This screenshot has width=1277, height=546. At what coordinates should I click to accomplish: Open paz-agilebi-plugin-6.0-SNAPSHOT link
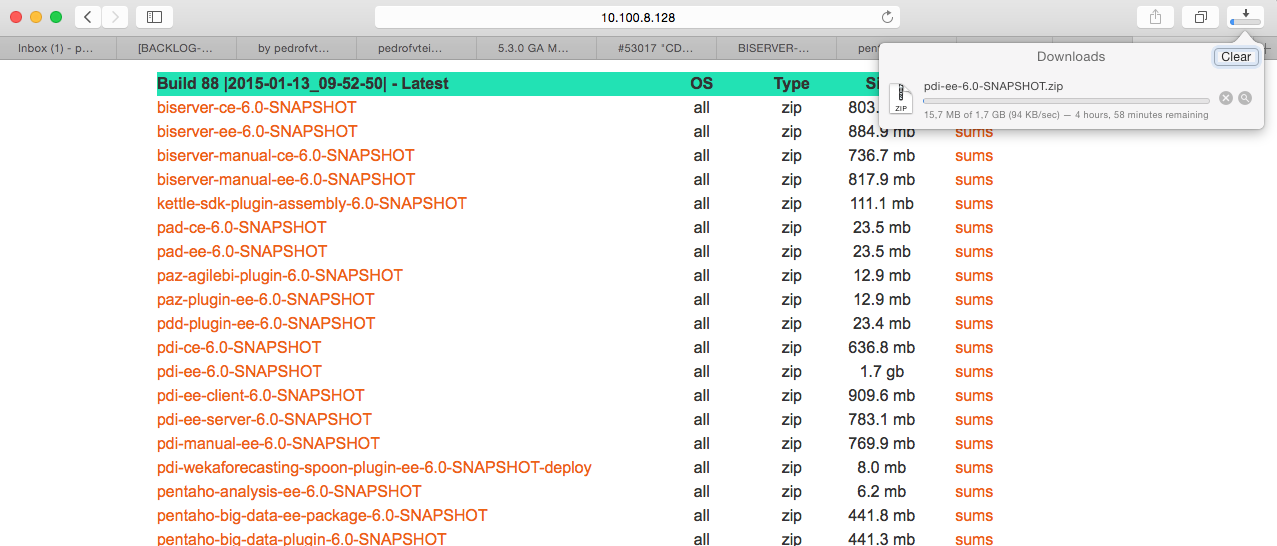click(280, 275)
